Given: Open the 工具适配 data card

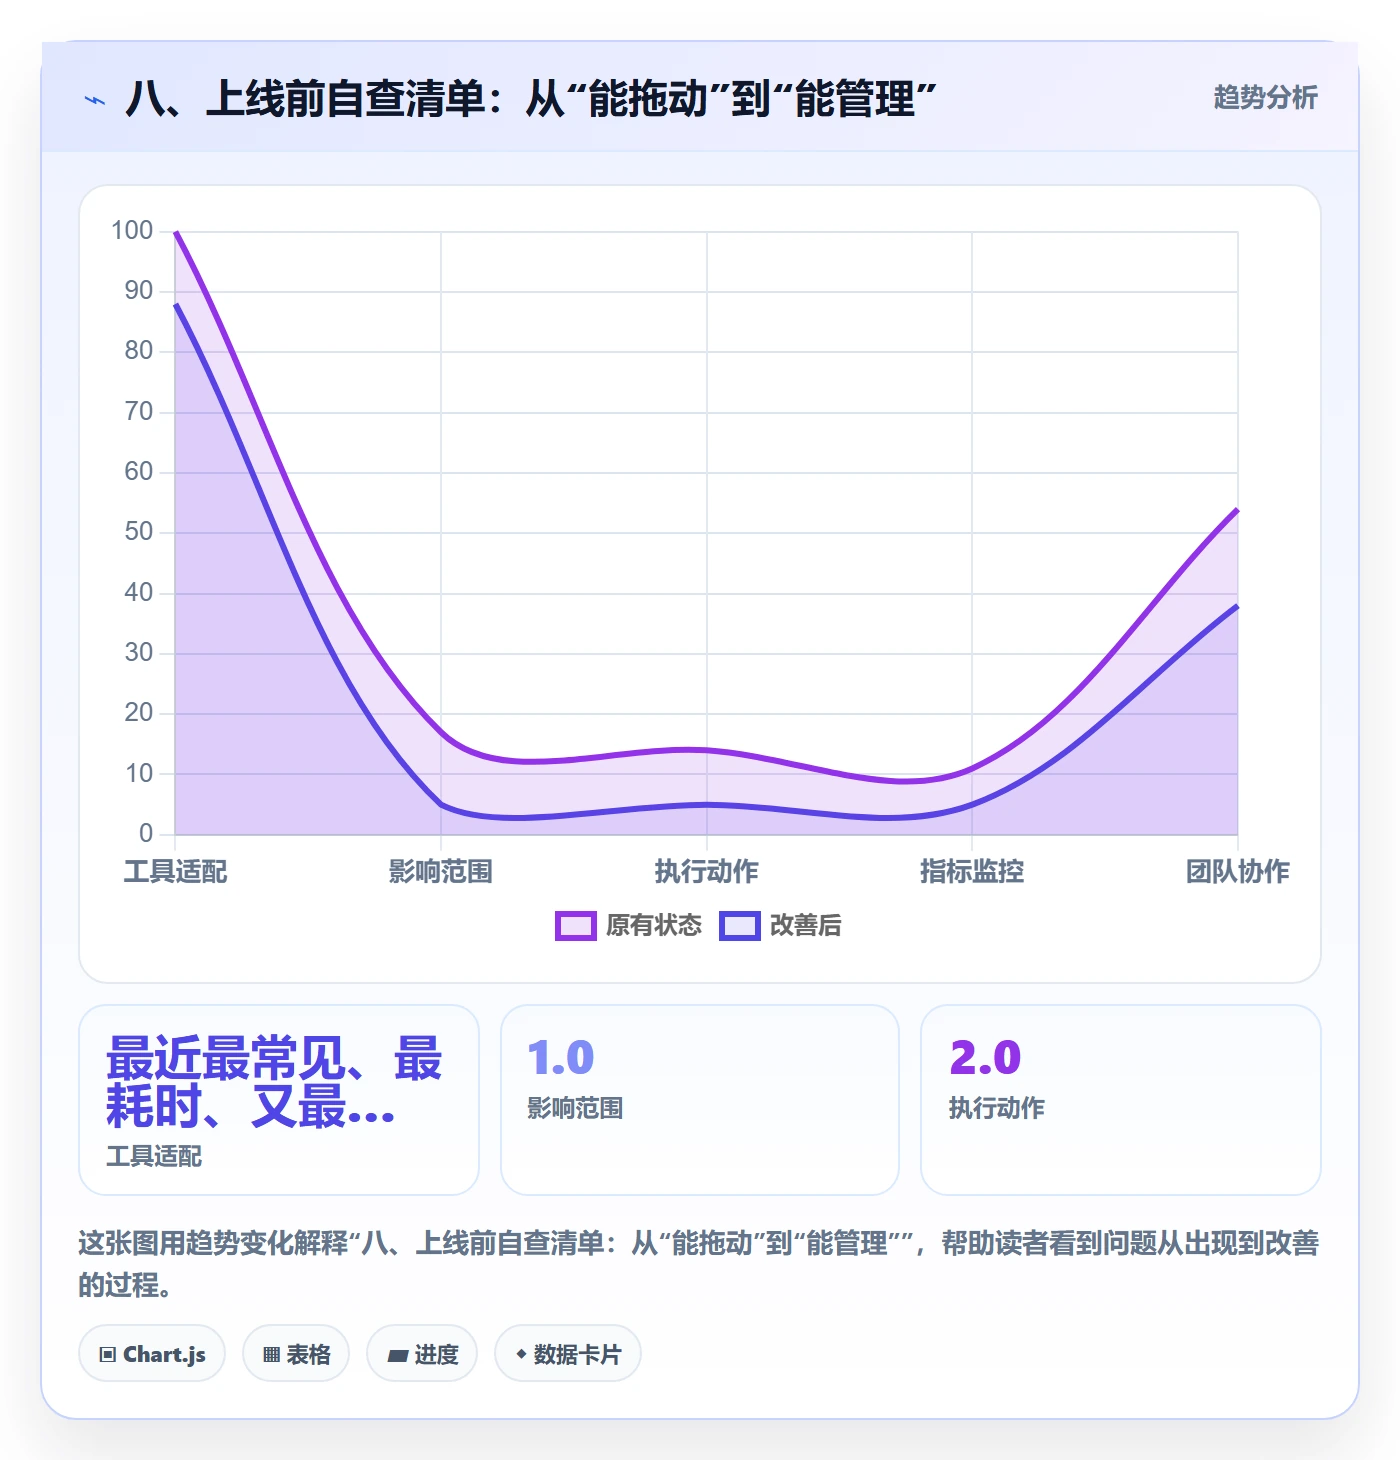Looking at the screenshot, I should [279, 1100].
